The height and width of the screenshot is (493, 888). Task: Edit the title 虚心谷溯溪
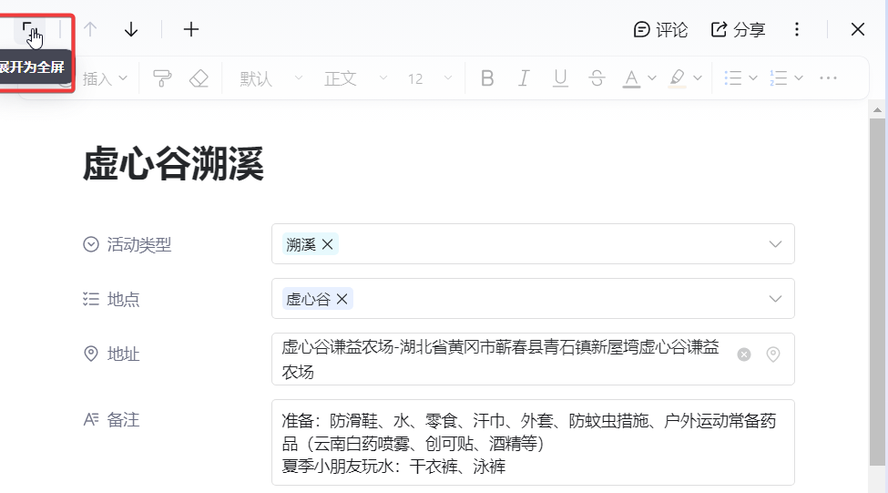click(x=173, y=164)
